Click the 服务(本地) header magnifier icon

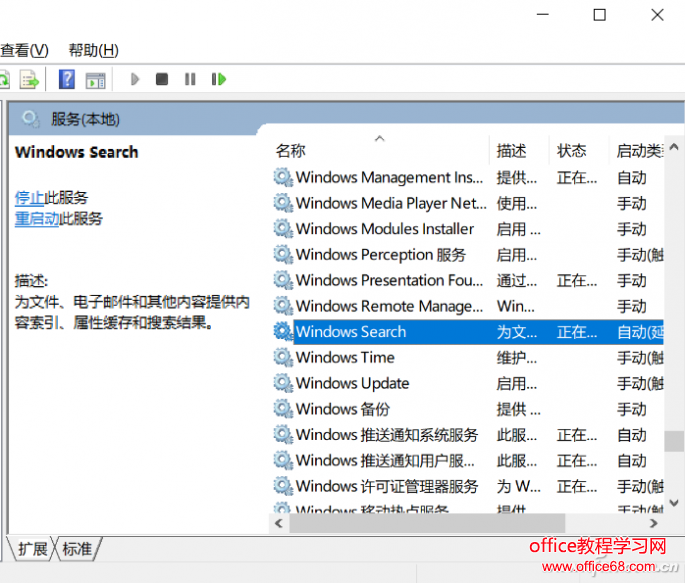pyautogui.click(x=31, y=118)
